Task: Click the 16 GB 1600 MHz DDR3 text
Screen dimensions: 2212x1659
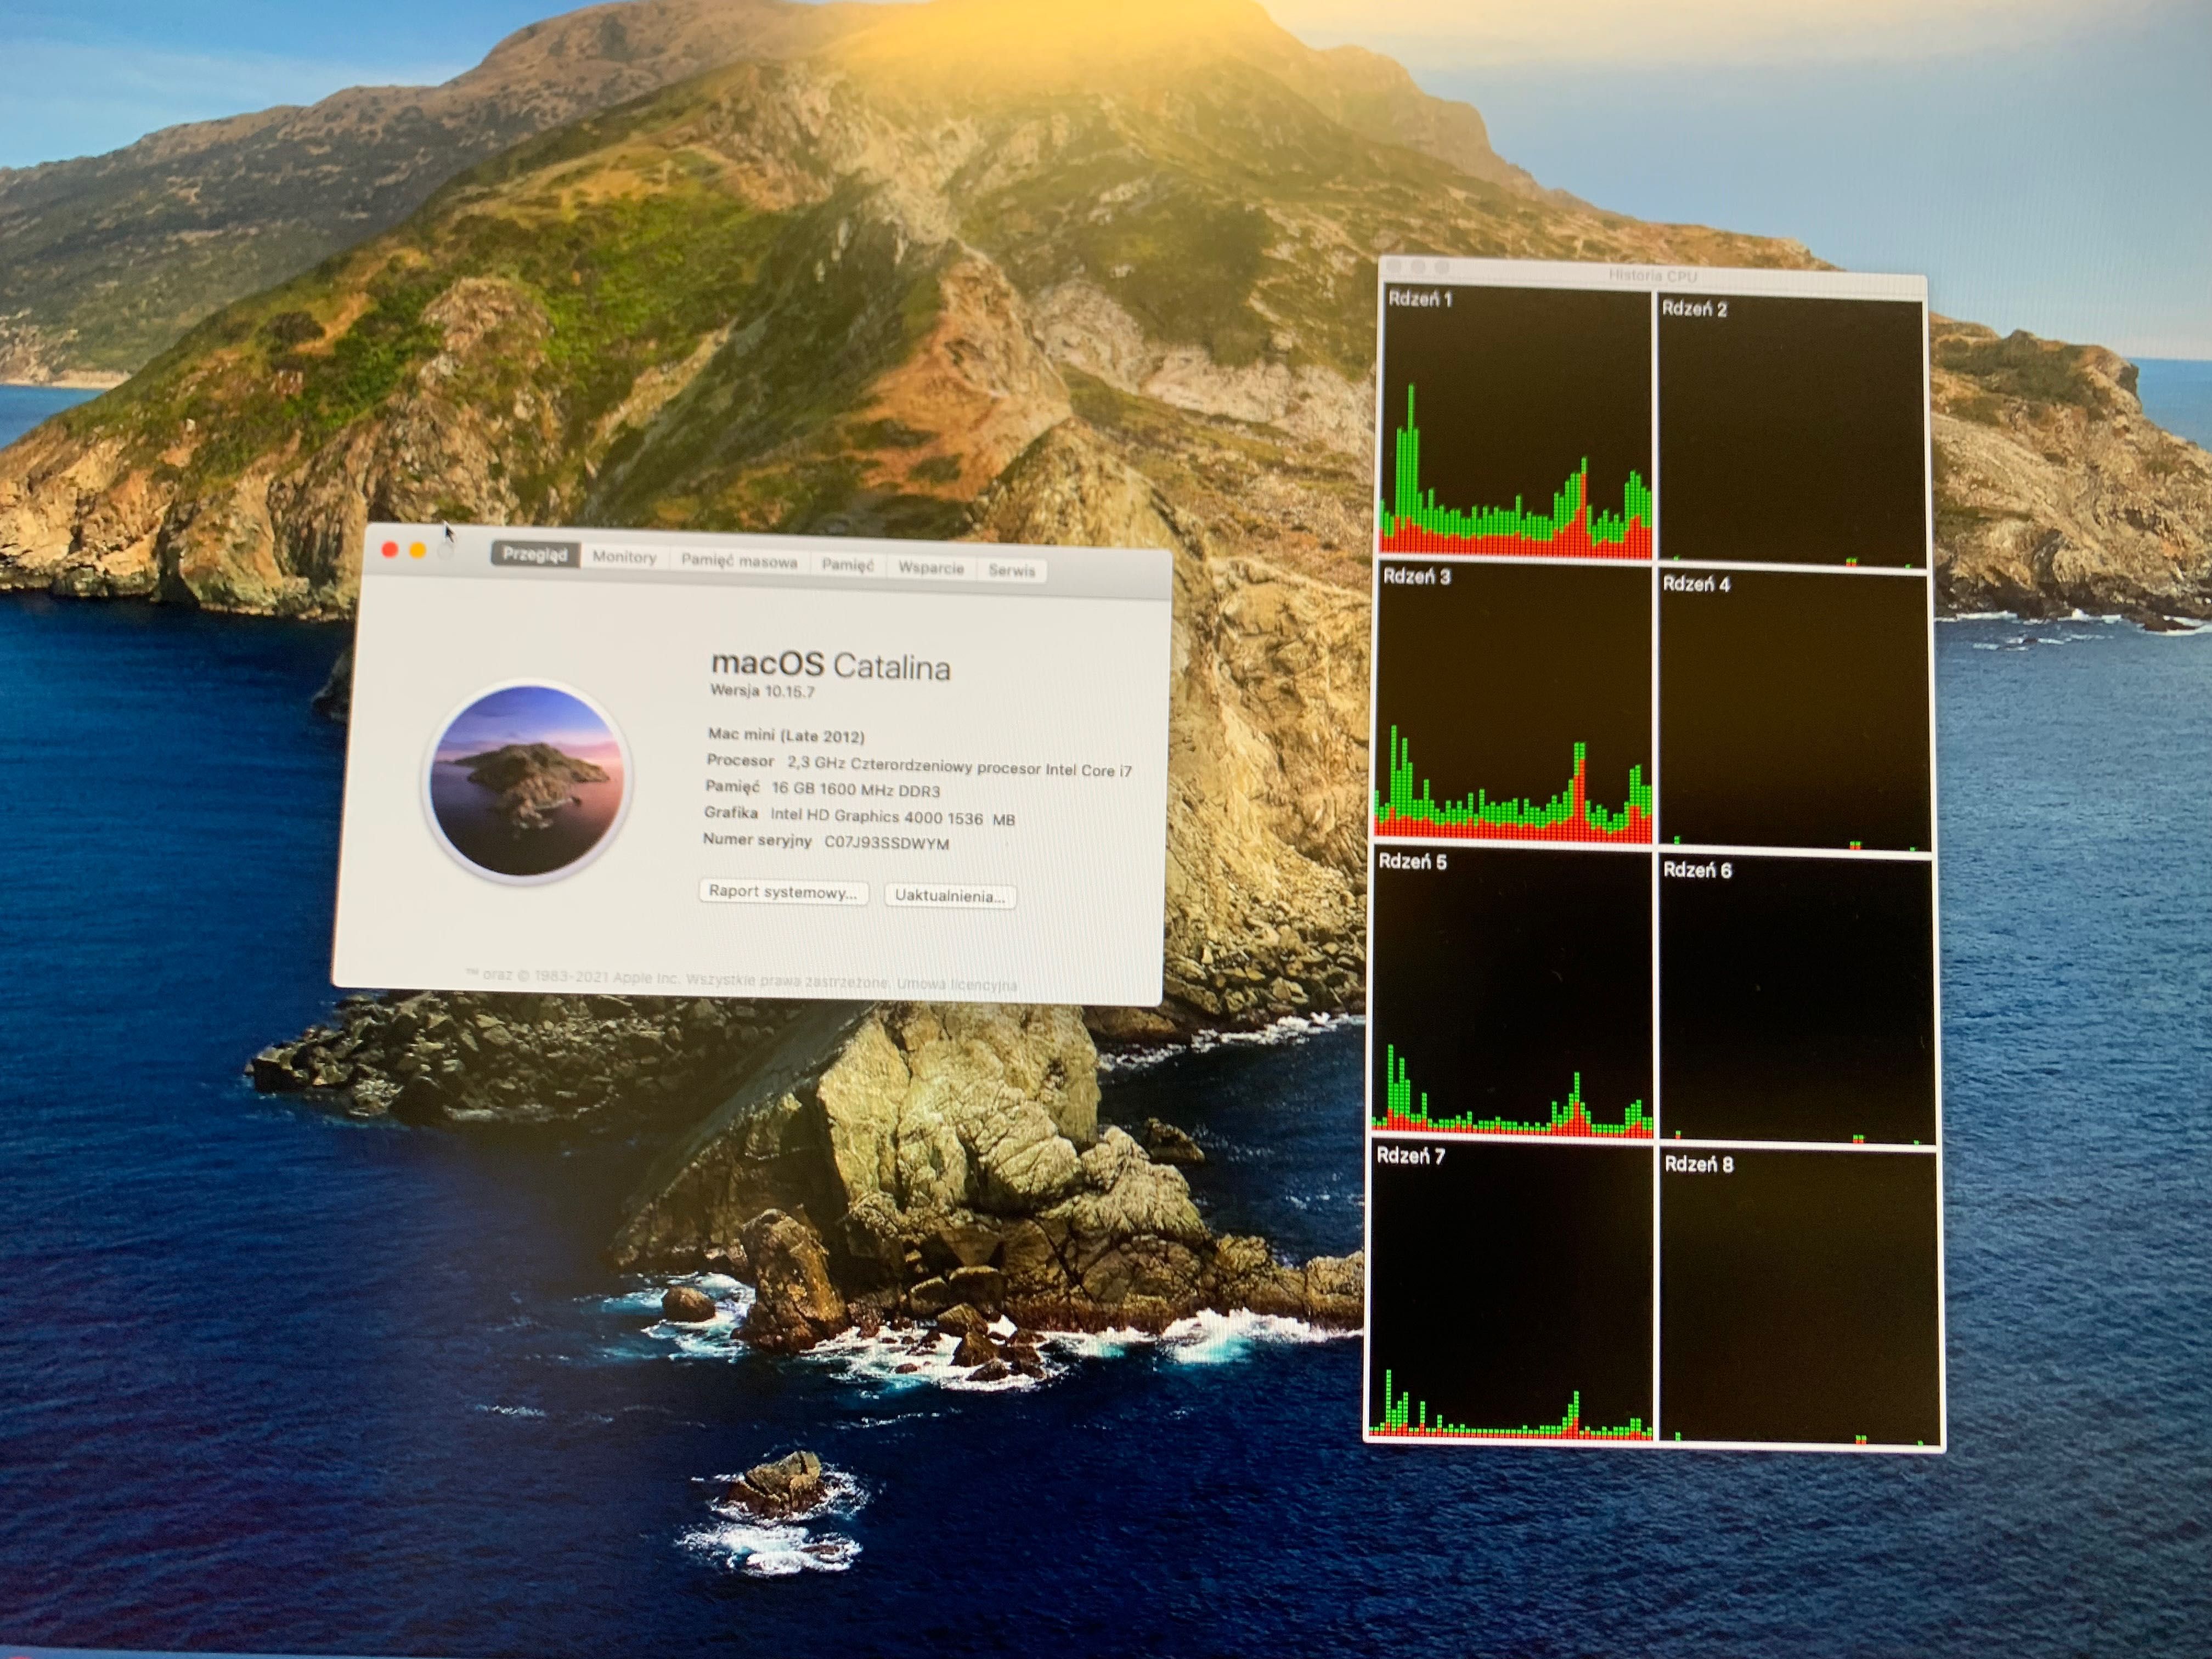Action: pyautogui.click(x=856, y=789)
